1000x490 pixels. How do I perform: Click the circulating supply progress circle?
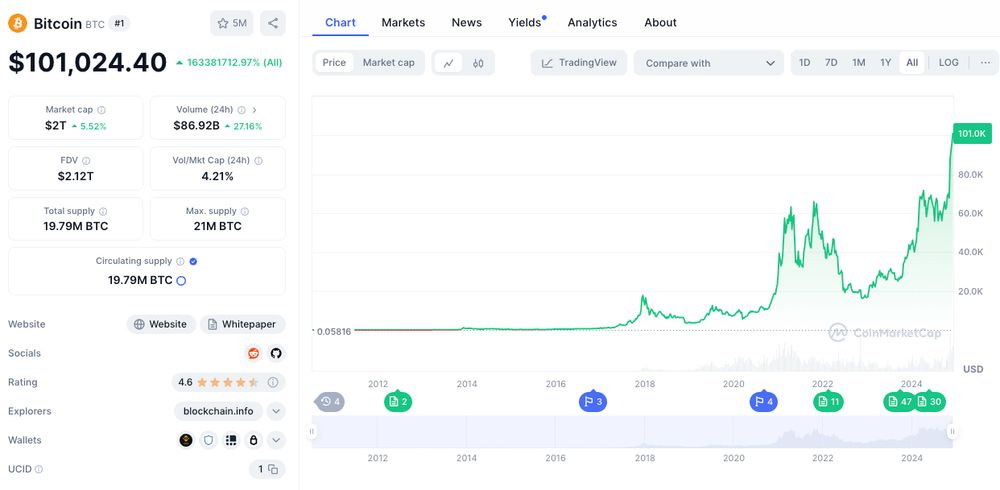[181, 280]
